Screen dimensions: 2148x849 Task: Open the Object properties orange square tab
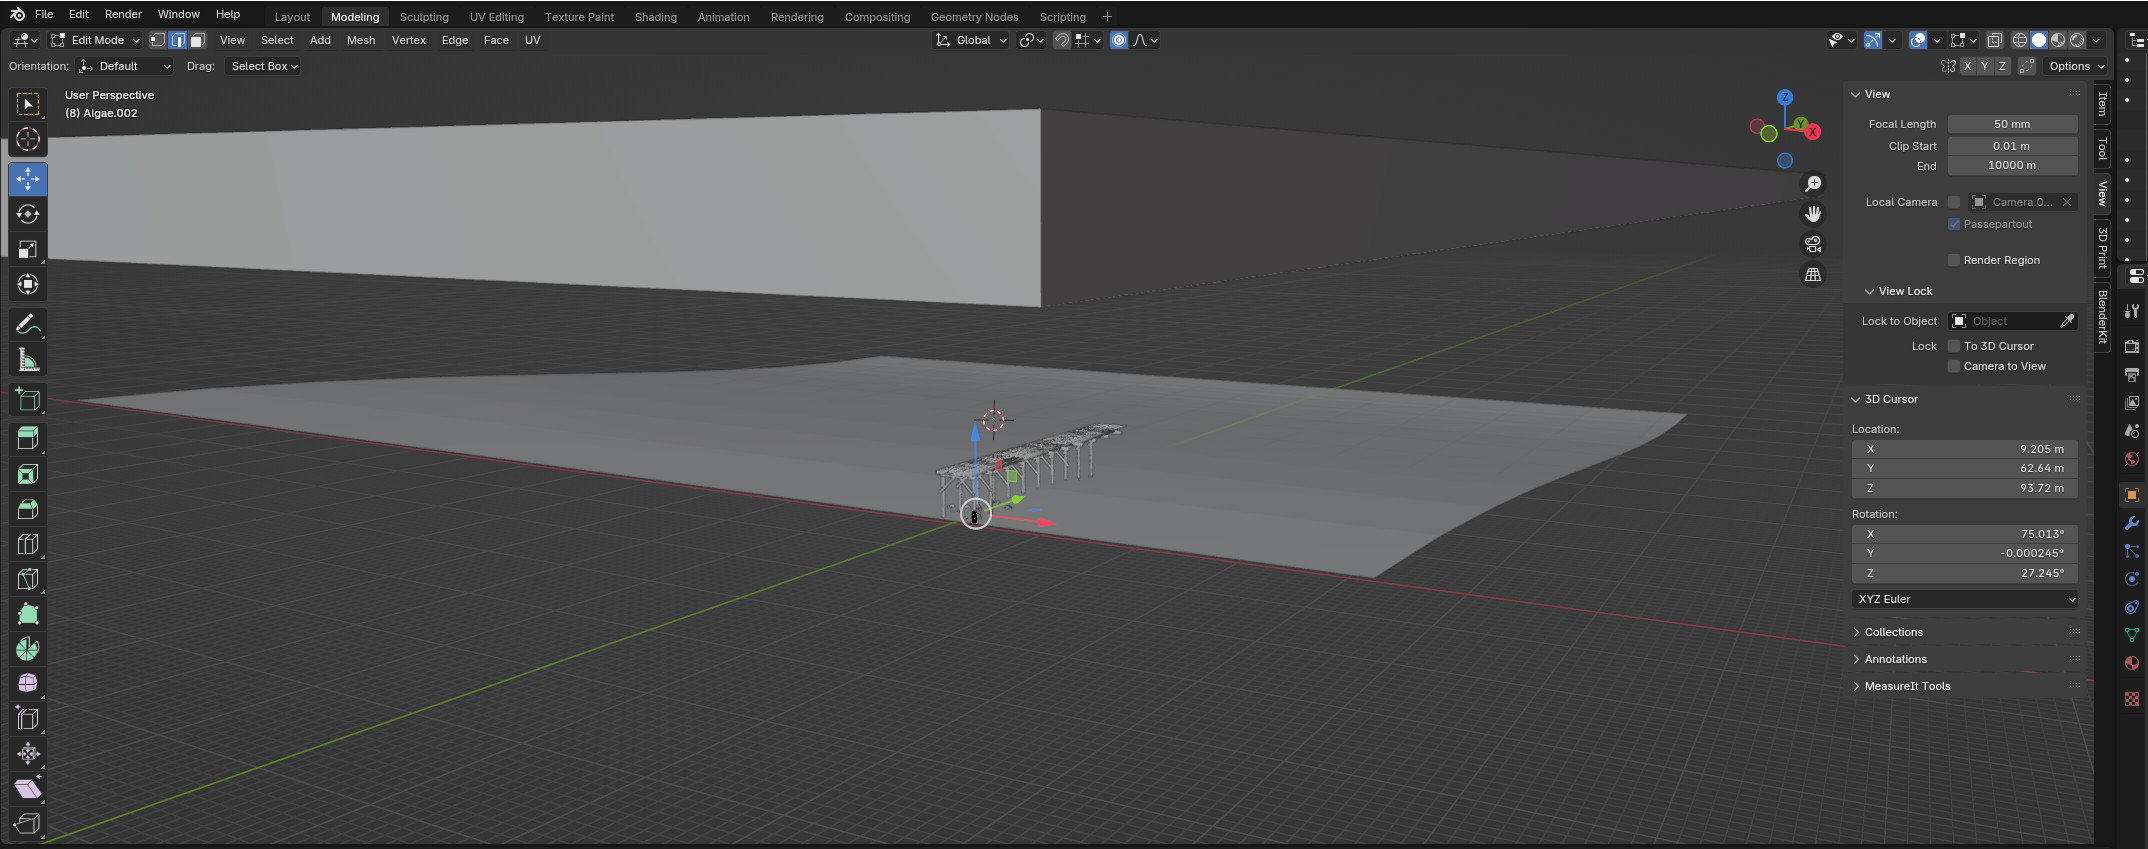coord(2132,495)
